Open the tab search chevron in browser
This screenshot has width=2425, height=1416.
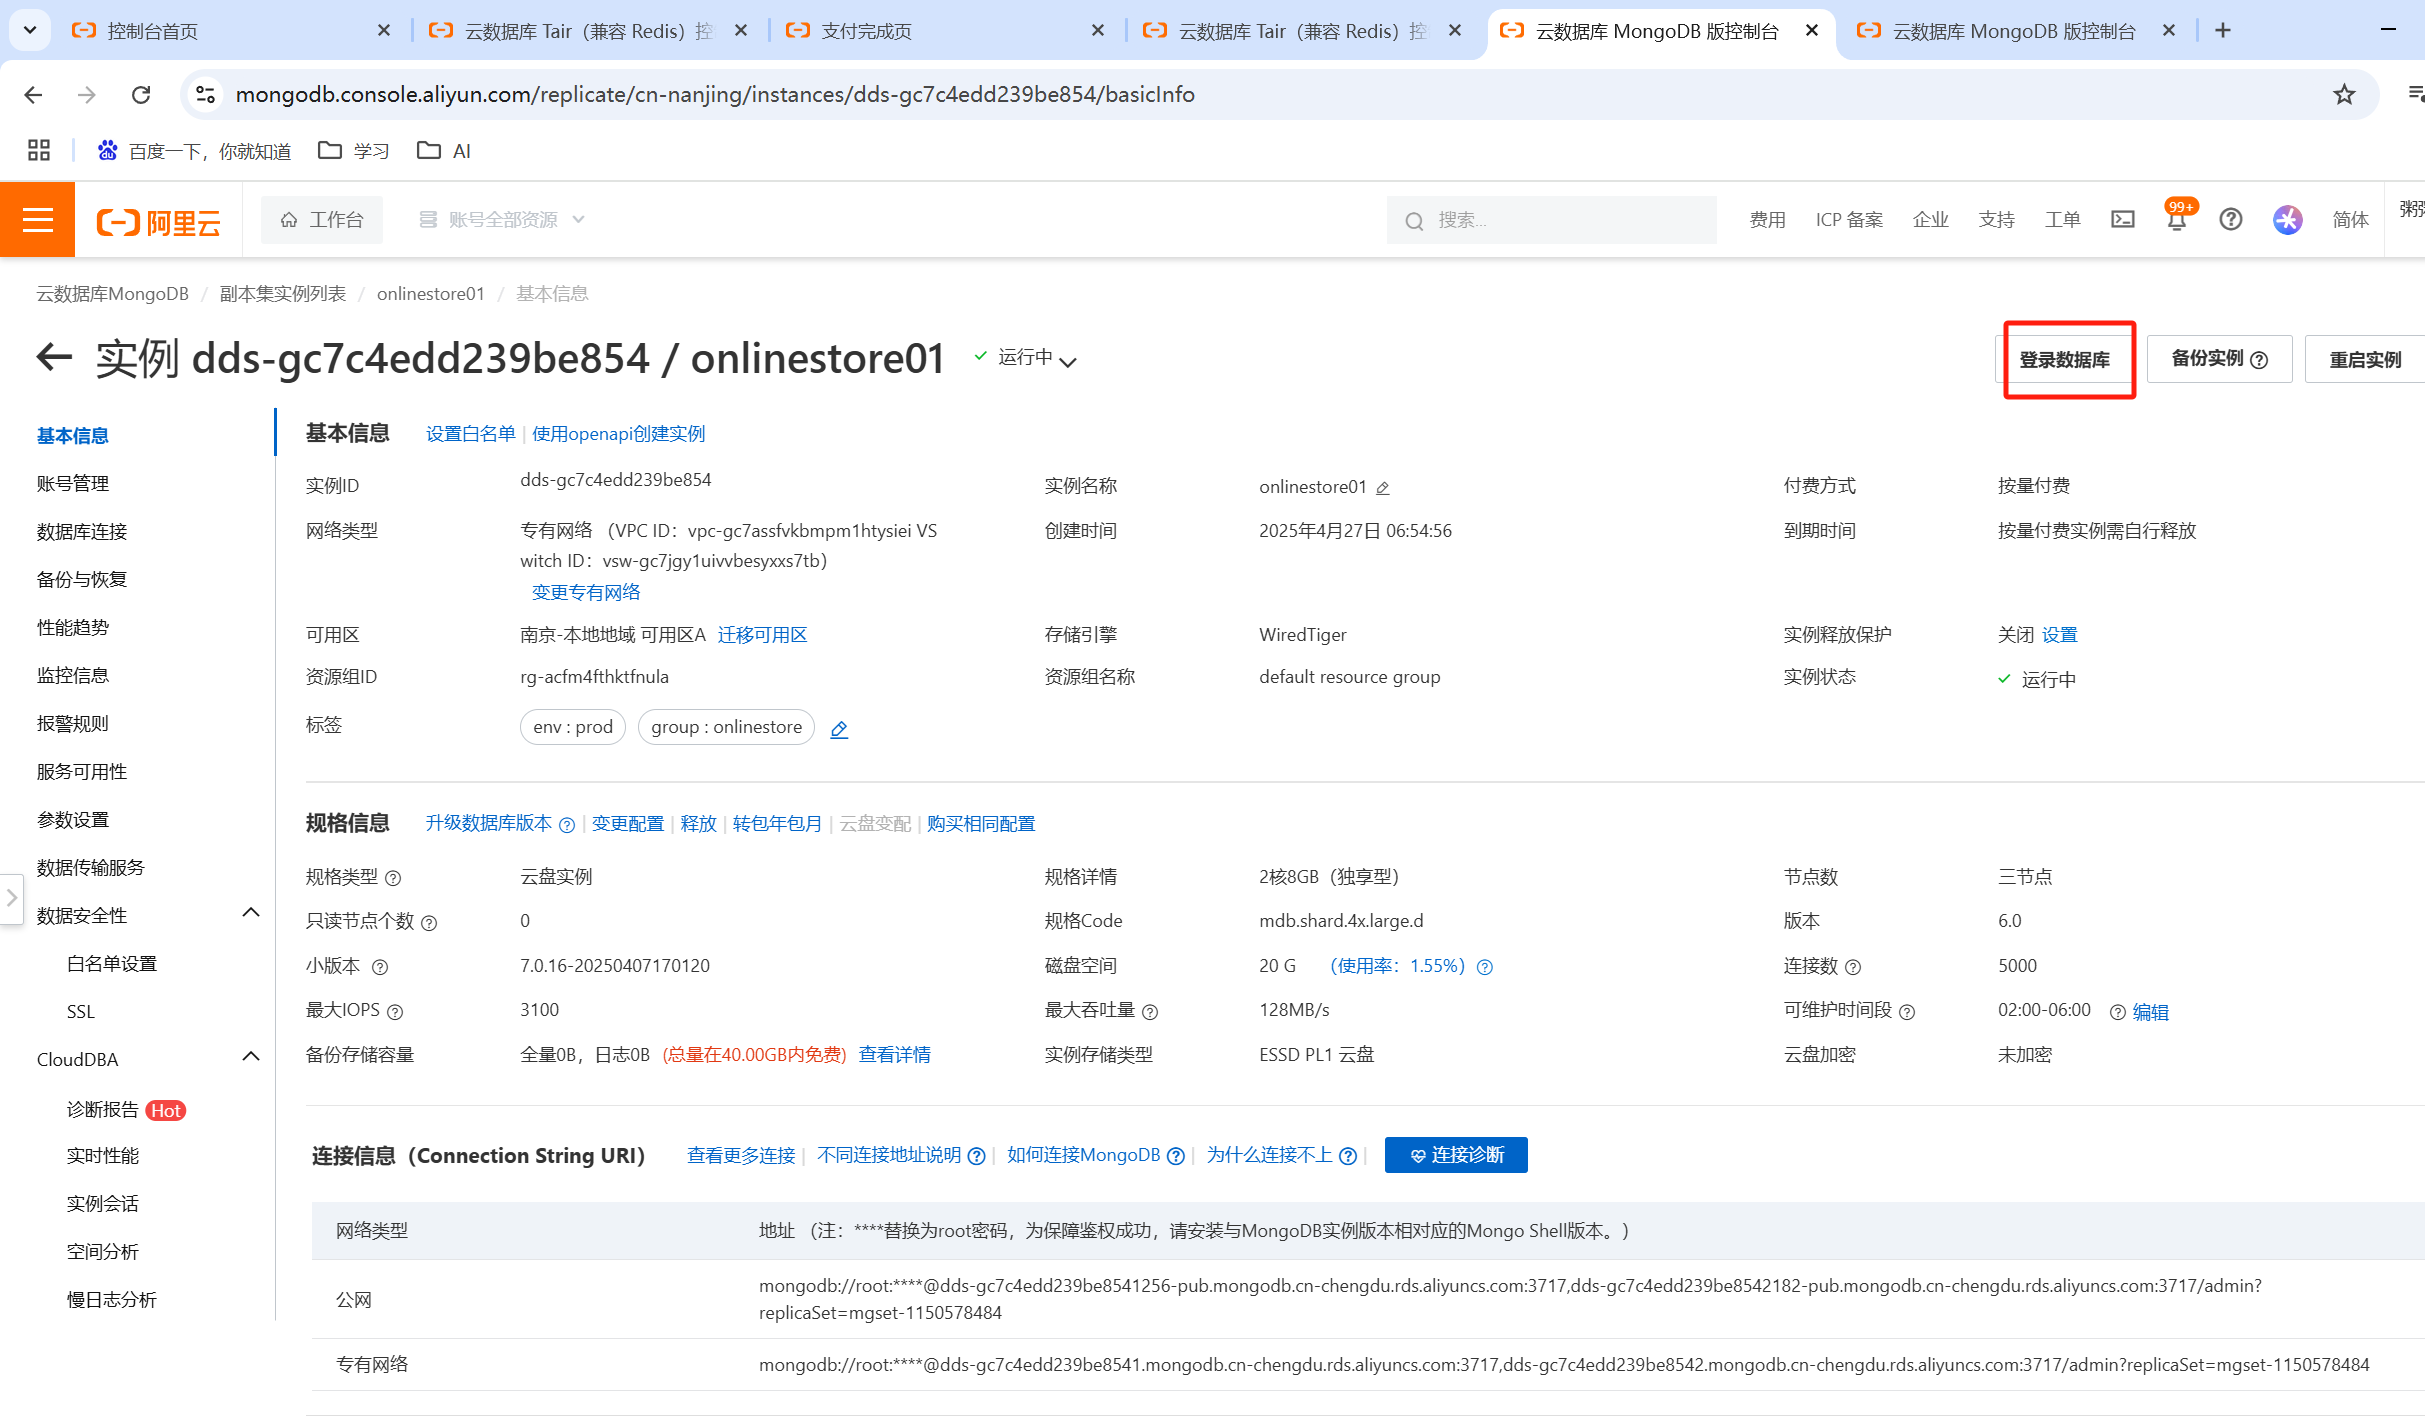pos(30,30)
